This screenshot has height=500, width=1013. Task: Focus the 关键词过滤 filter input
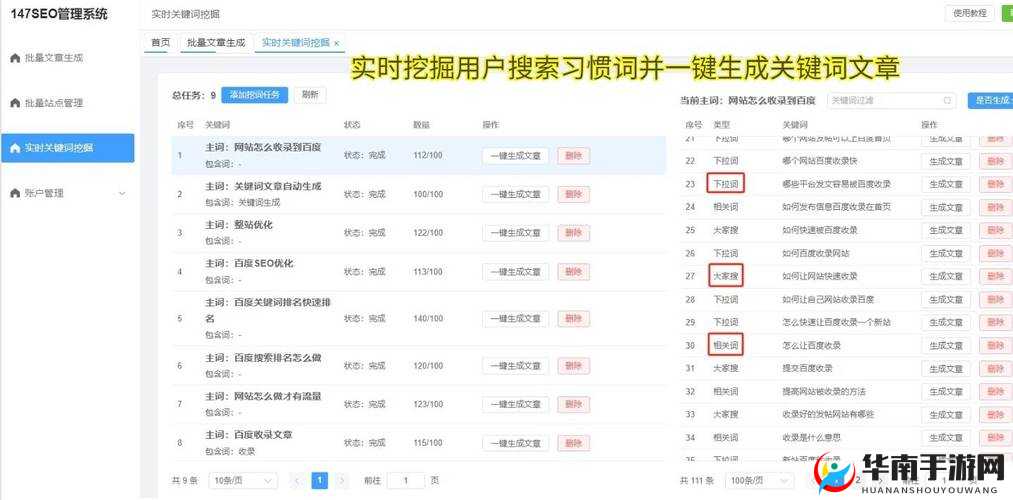[x=892, y=101]
